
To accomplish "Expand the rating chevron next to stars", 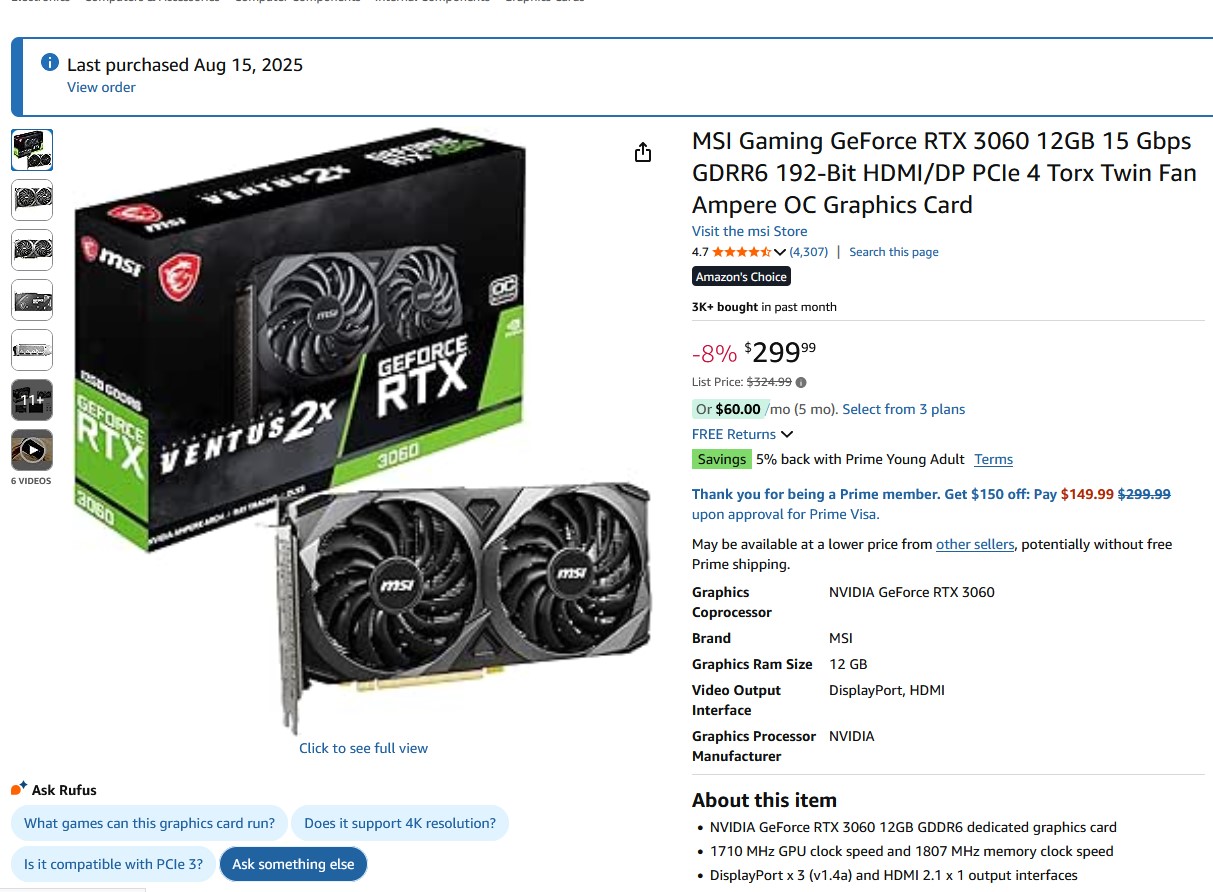I will [780, 252].
